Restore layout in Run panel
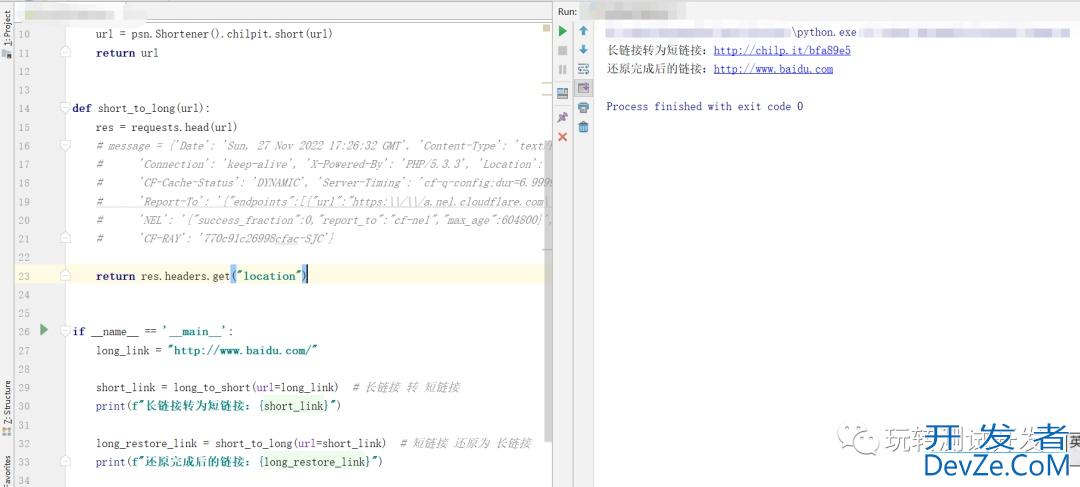1080x487 pixels. pyautogui.click(x=563, y=93)
